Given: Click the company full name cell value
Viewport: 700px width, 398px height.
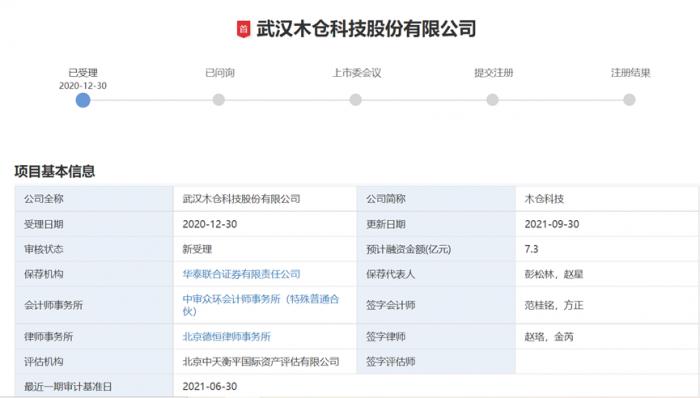Looking at the screenshot, I should pyautogui.click(x=241, y=199).
